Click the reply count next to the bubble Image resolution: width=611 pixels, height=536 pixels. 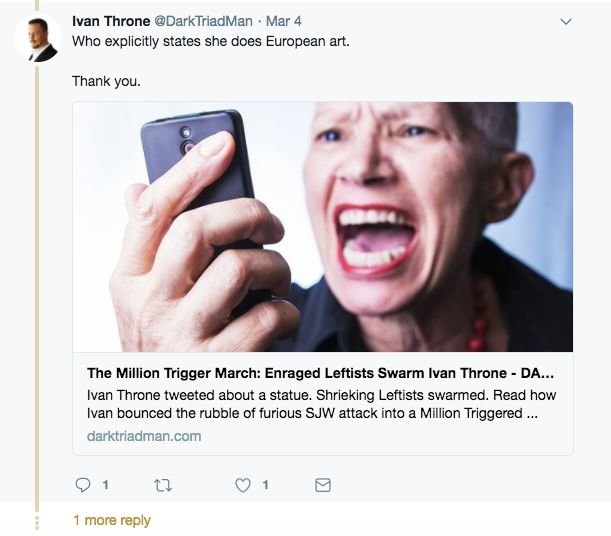pyautogui.click(x=105, y=485)
